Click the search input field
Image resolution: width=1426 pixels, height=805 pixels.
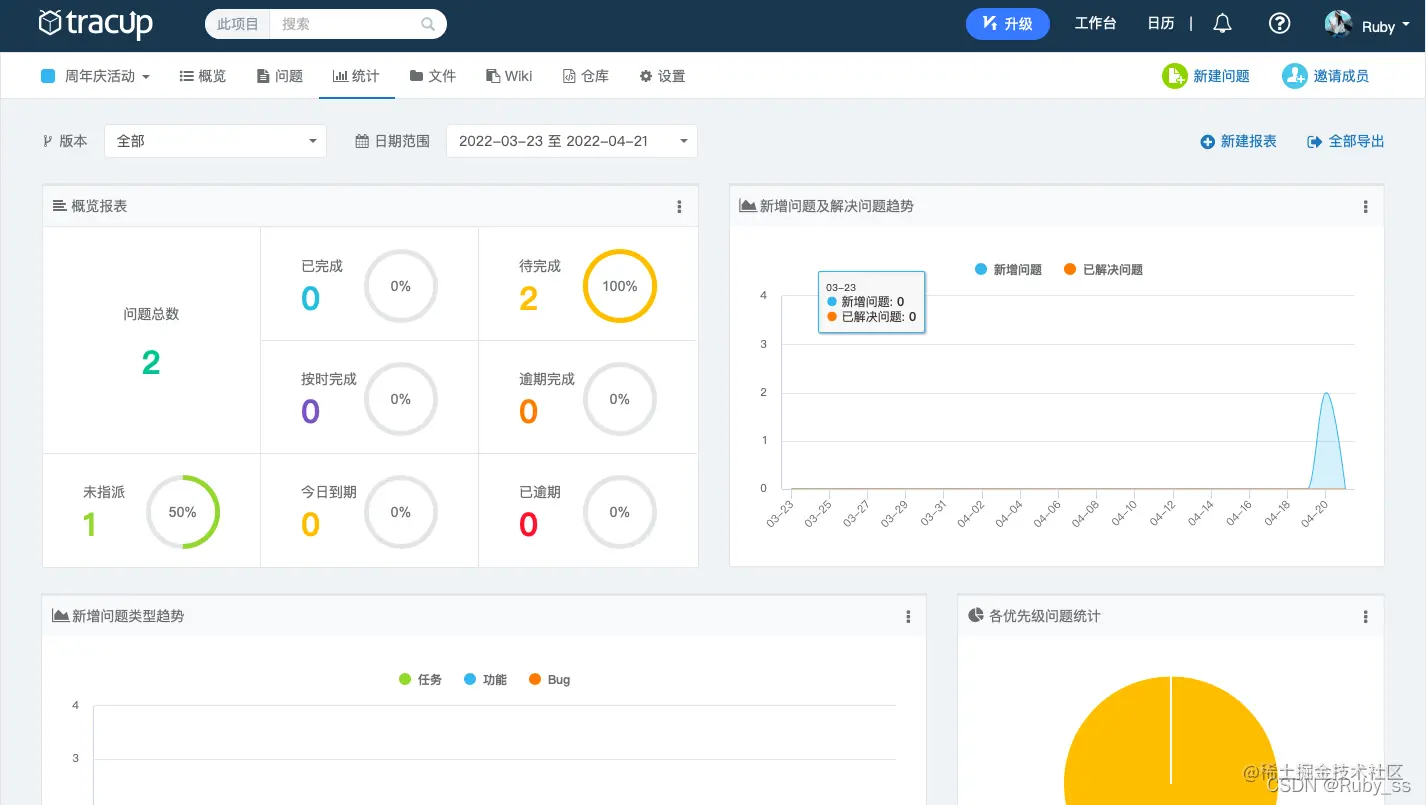(345, 24)
